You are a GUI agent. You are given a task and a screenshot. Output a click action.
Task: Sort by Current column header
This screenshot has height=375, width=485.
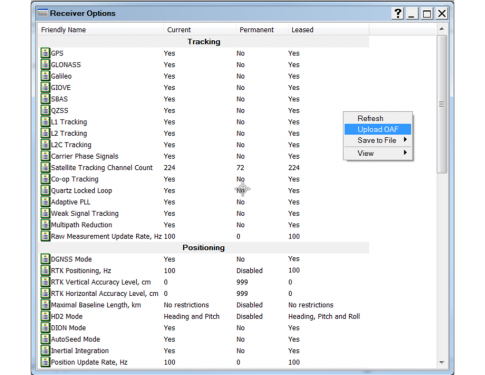tap(200, 30)
